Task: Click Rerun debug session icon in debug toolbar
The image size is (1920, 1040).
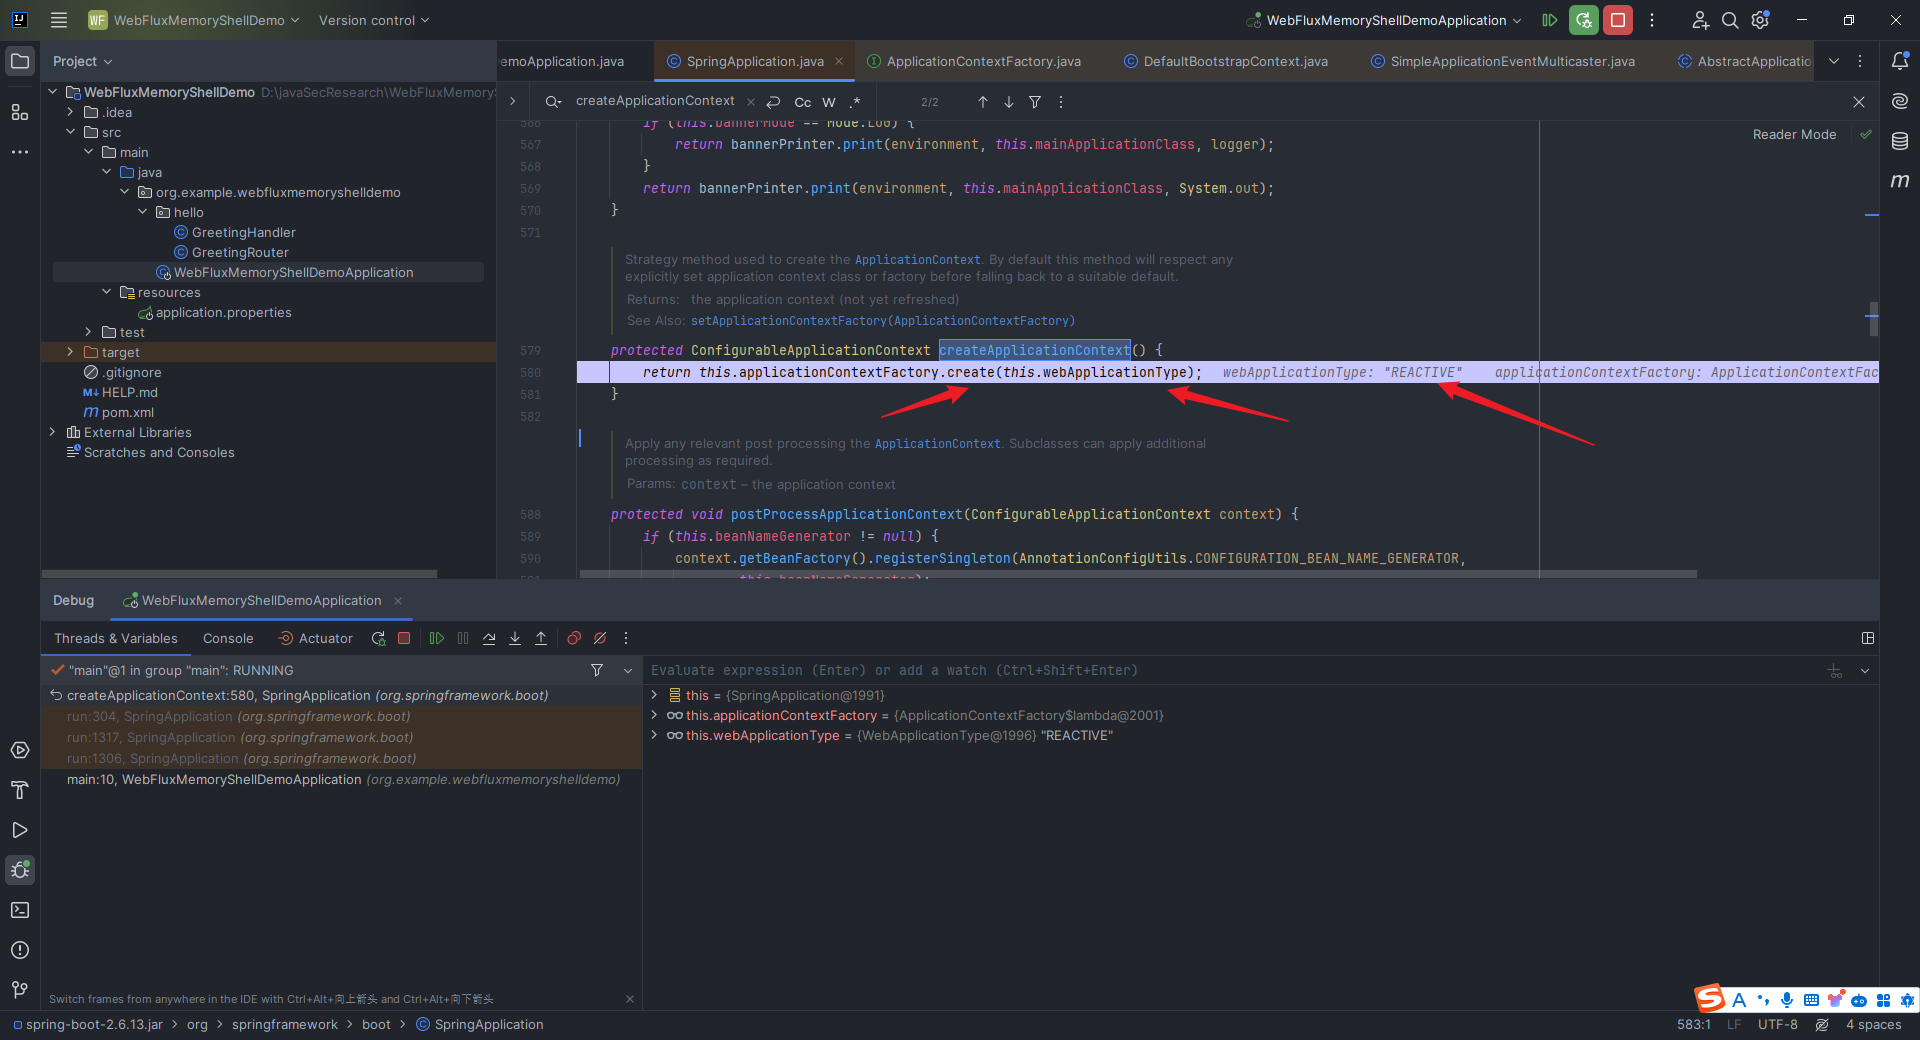Action: tap(378, 638)
